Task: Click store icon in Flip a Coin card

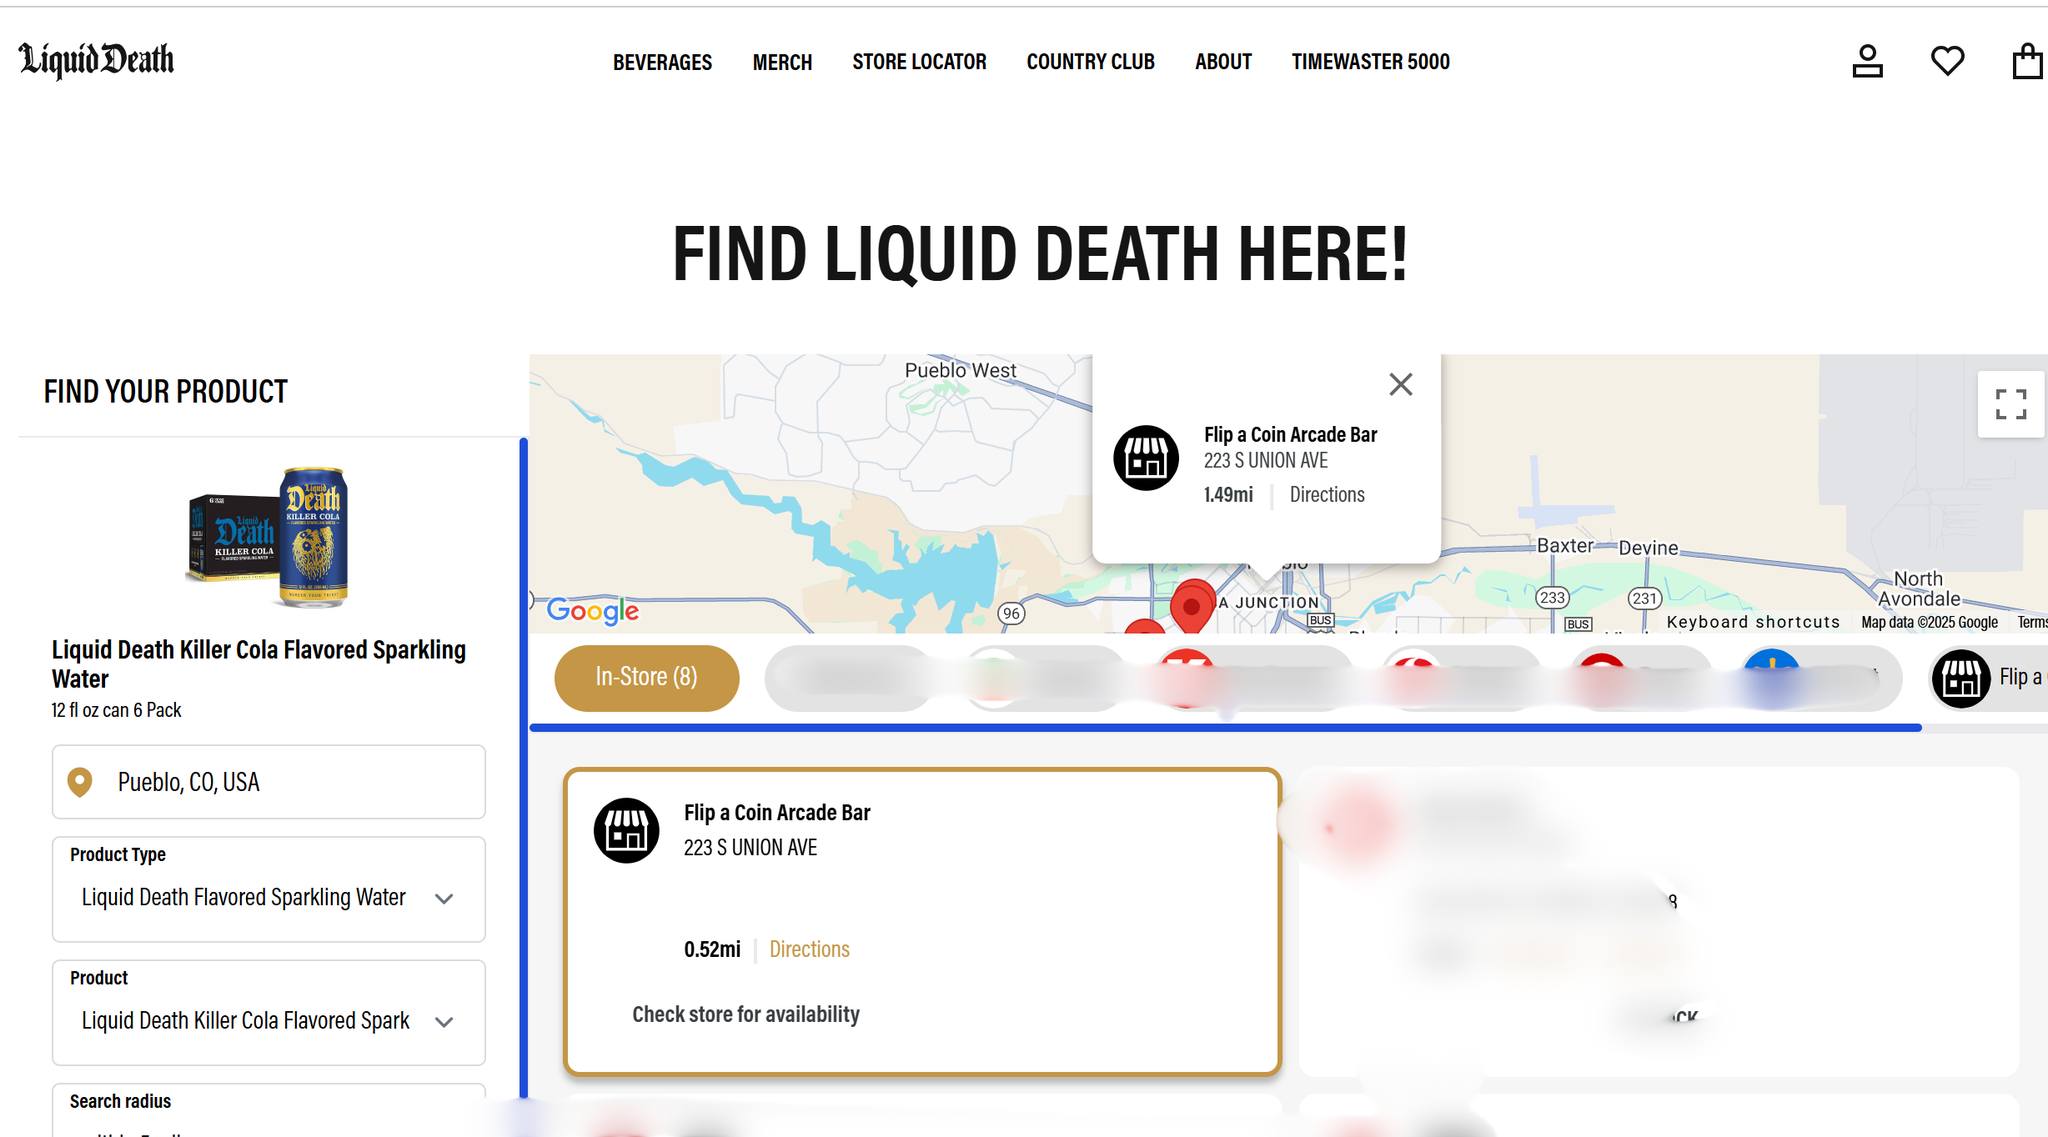Action: (x=627, y=830)
